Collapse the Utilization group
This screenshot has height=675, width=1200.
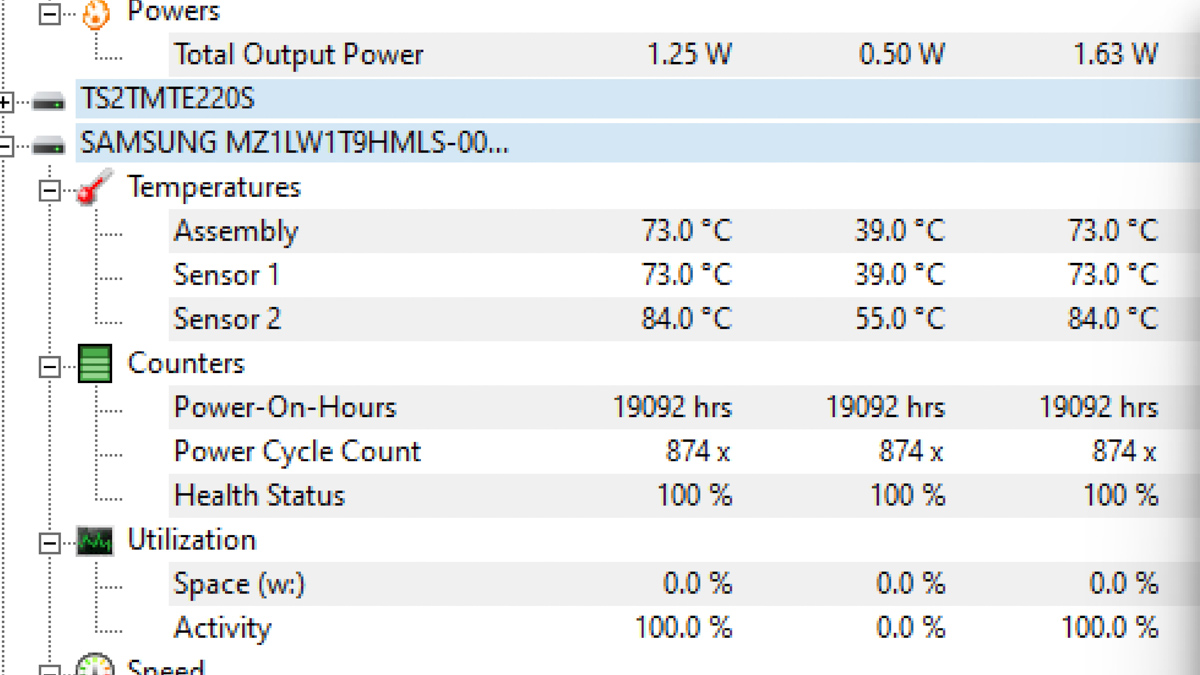click(49, 543)
